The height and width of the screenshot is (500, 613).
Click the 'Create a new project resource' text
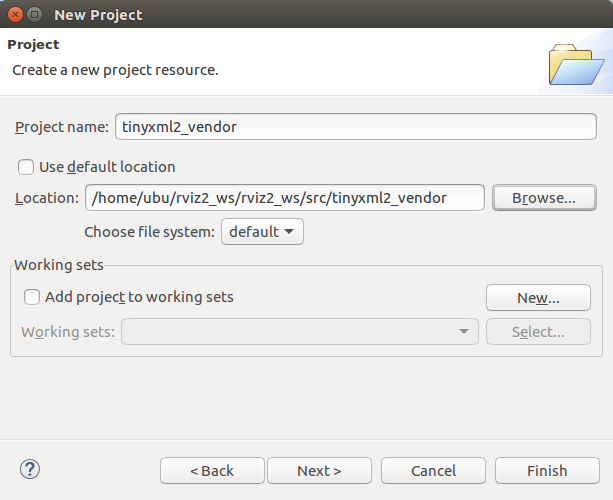115,71
